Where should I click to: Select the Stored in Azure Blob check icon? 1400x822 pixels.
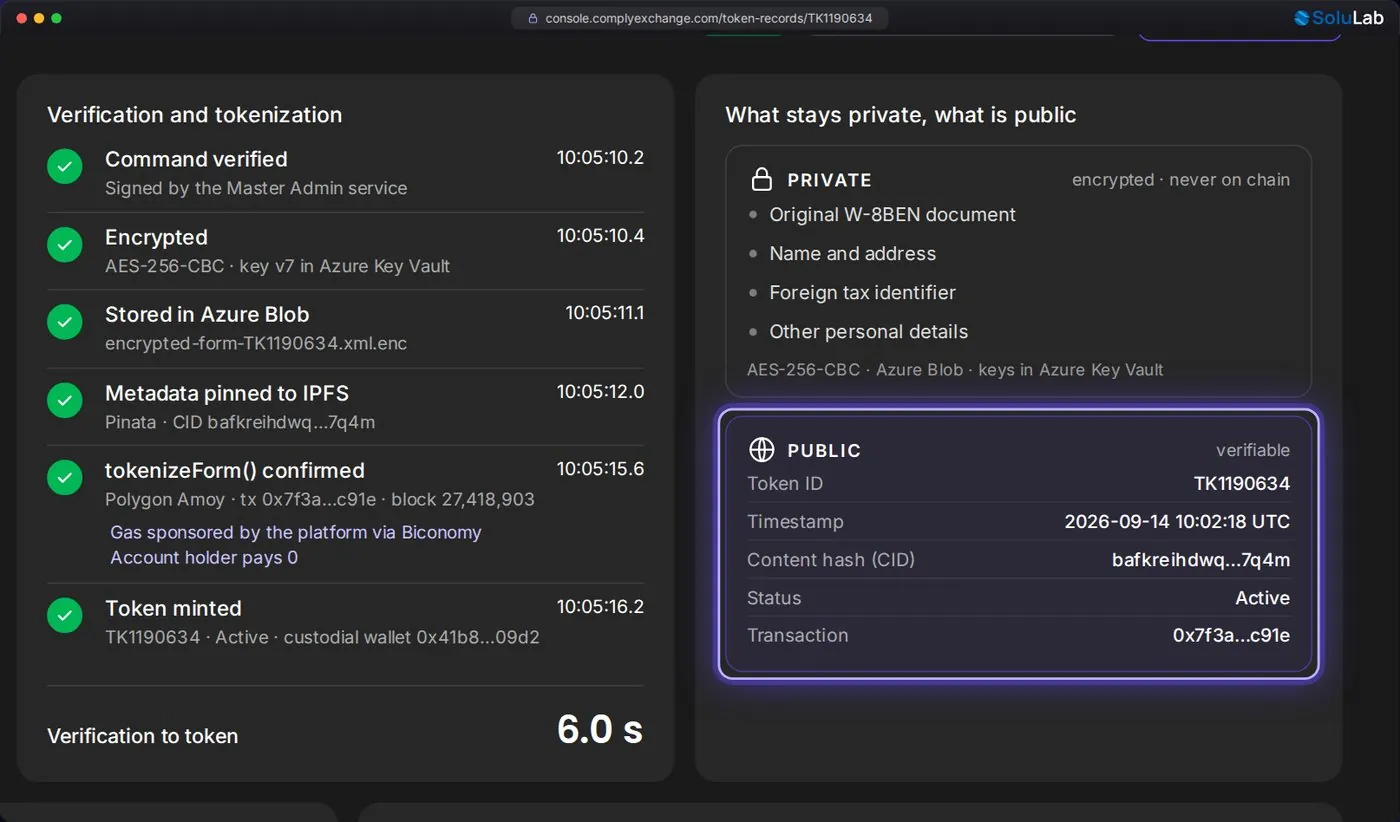[x=65, y=322]
